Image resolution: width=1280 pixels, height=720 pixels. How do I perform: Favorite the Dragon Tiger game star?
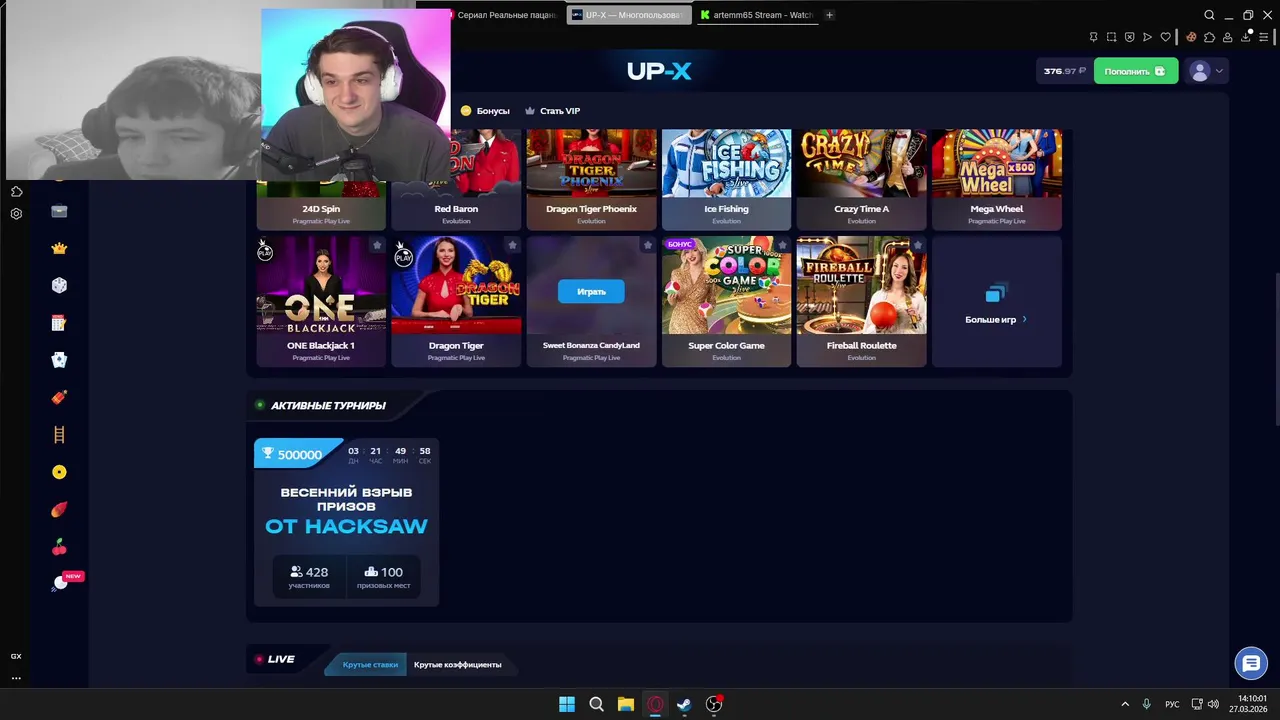click(x=512, y=245)
